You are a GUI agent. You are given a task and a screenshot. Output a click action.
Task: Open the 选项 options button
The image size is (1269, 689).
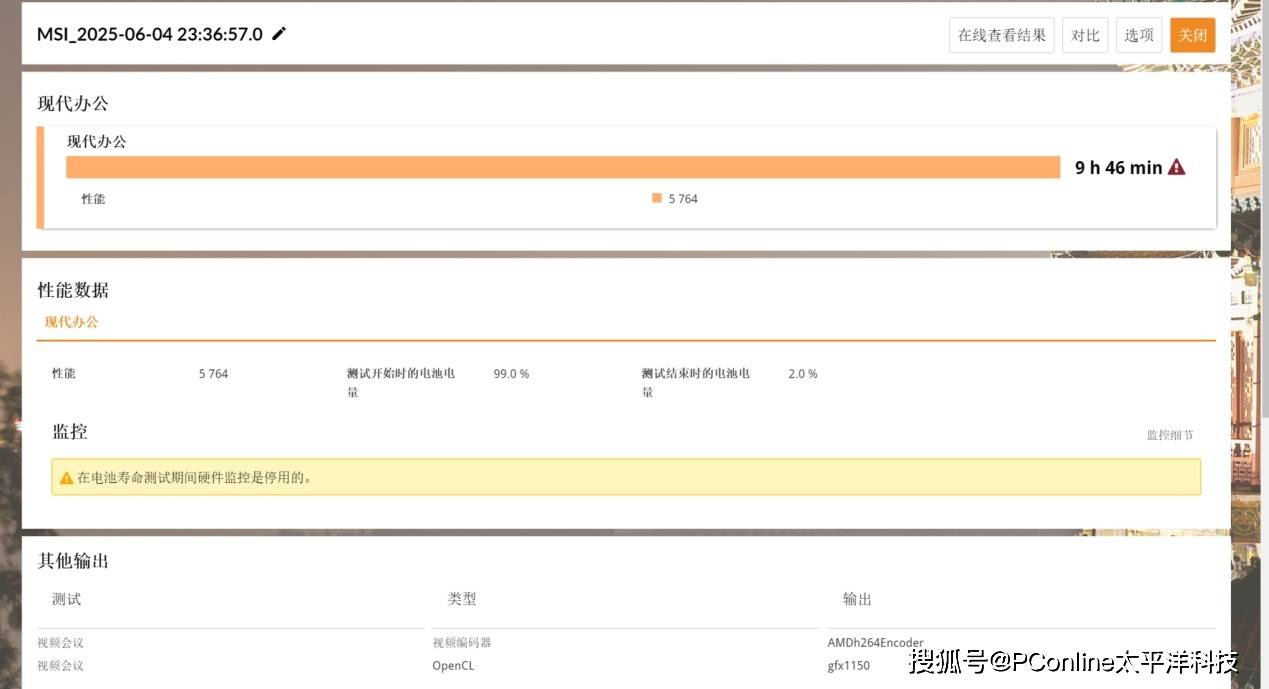pyautogui.click(x=1139, y=35)
